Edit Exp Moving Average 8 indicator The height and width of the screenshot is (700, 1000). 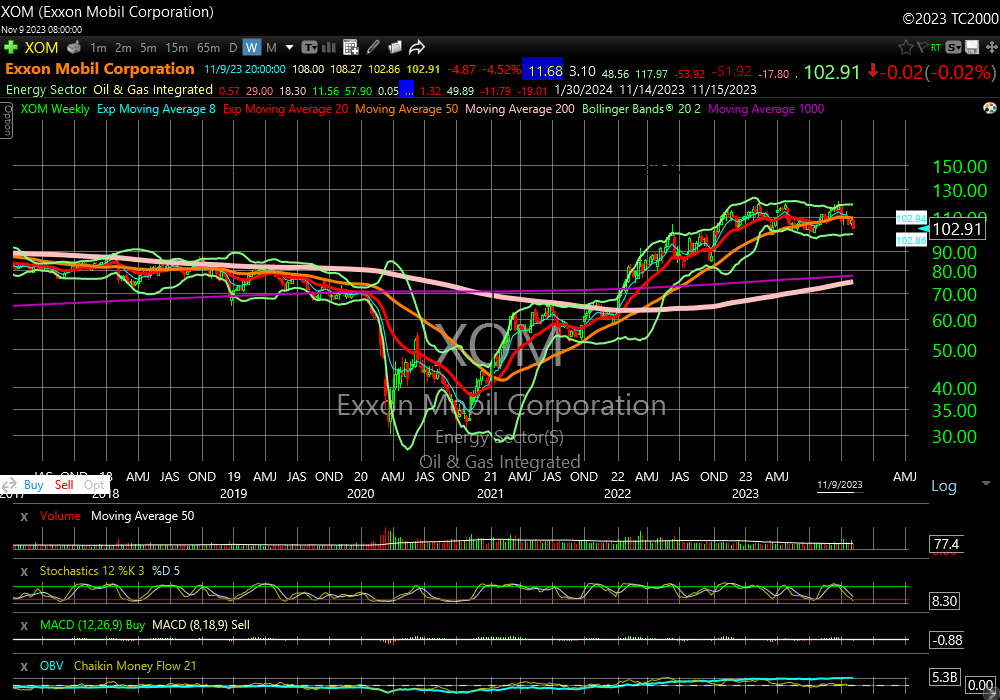[156, 109]
